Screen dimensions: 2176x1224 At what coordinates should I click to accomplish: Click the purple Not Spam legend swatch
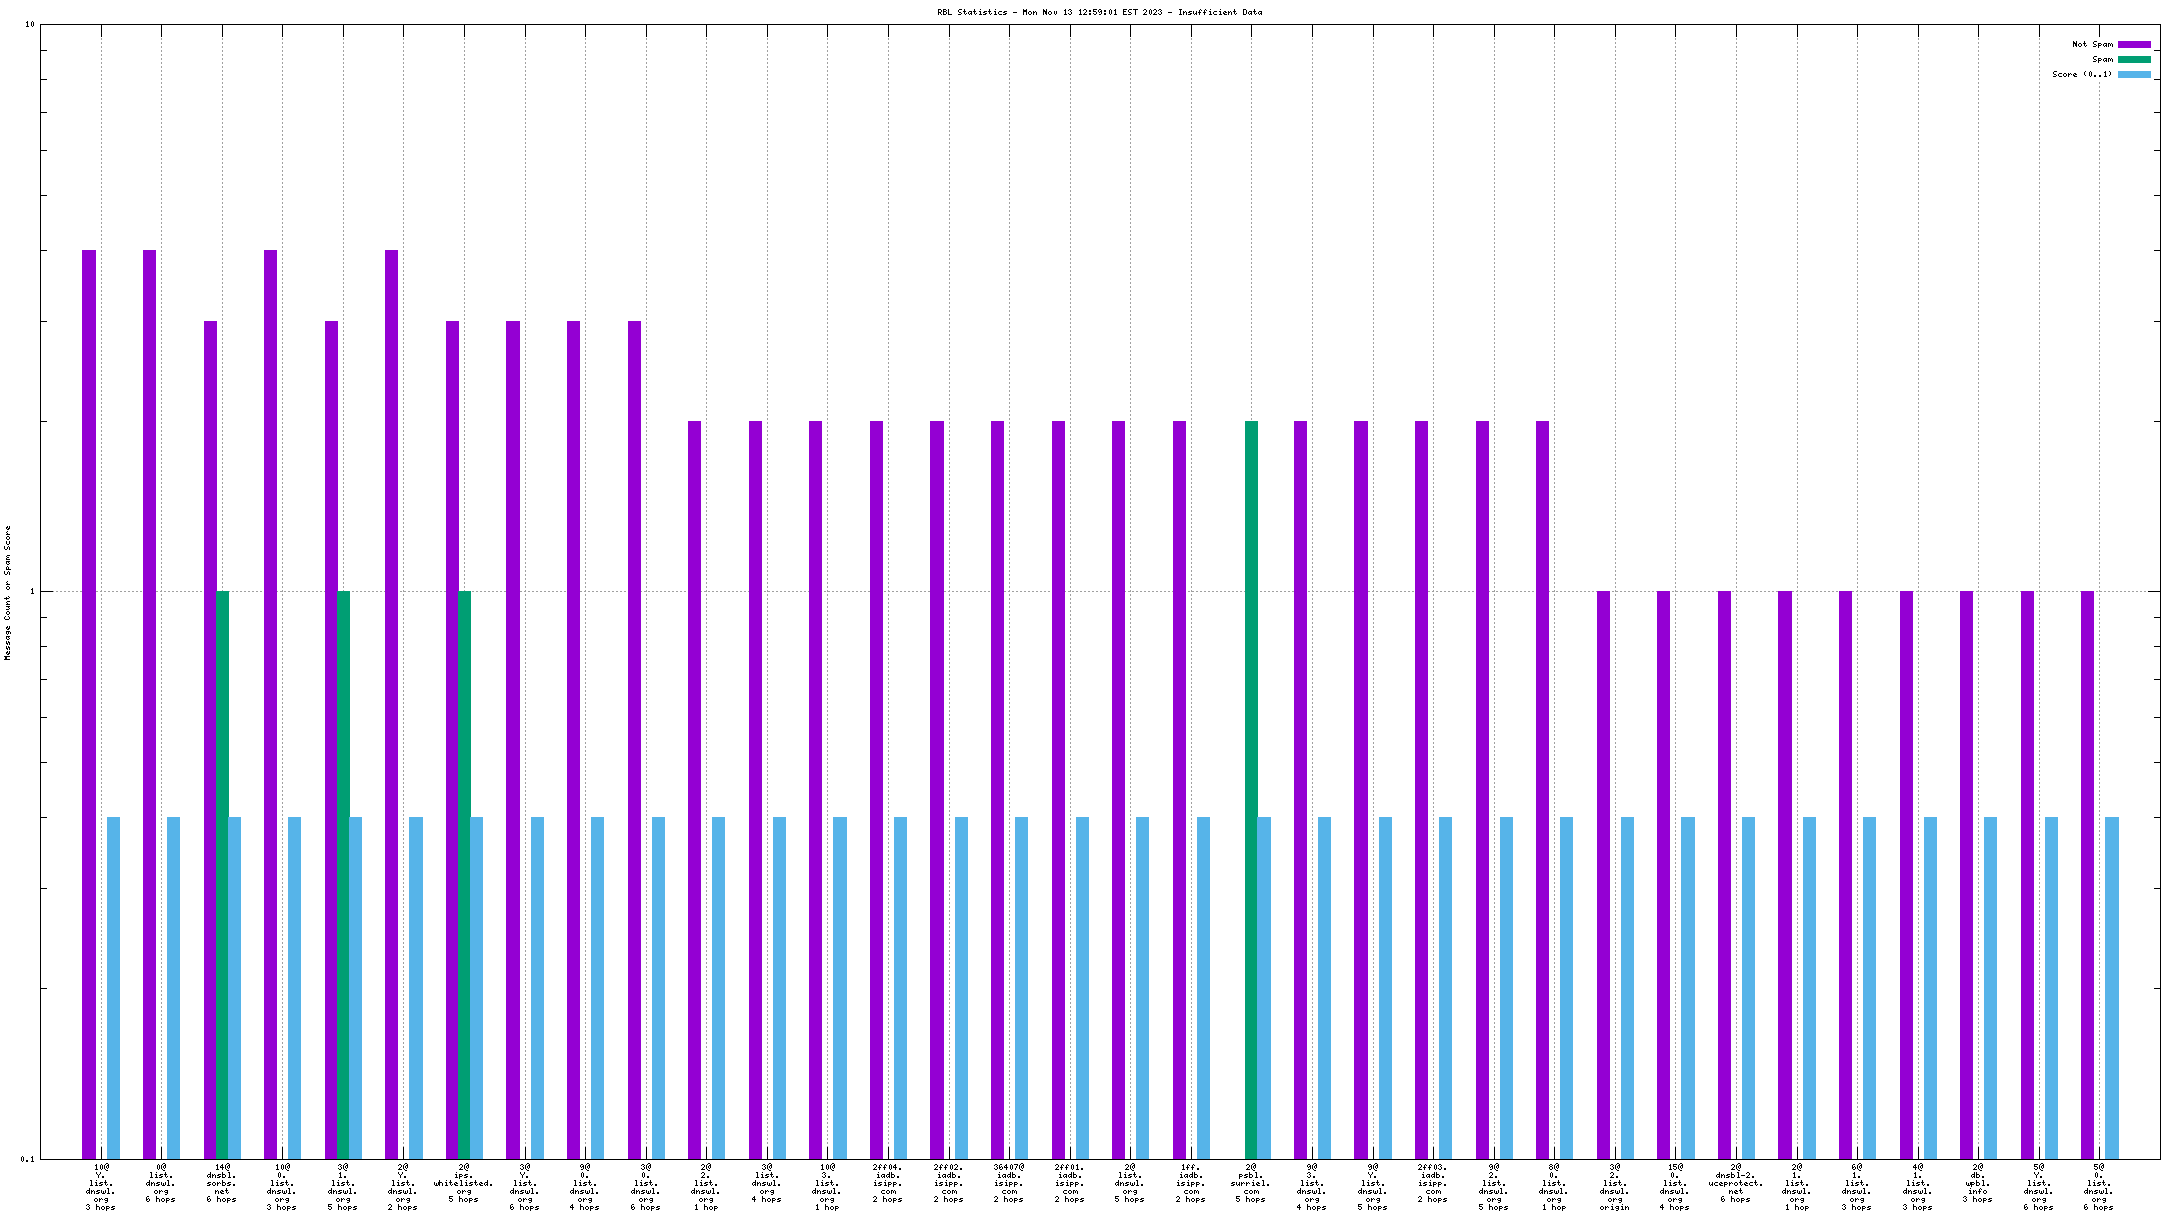(2134, 44)
